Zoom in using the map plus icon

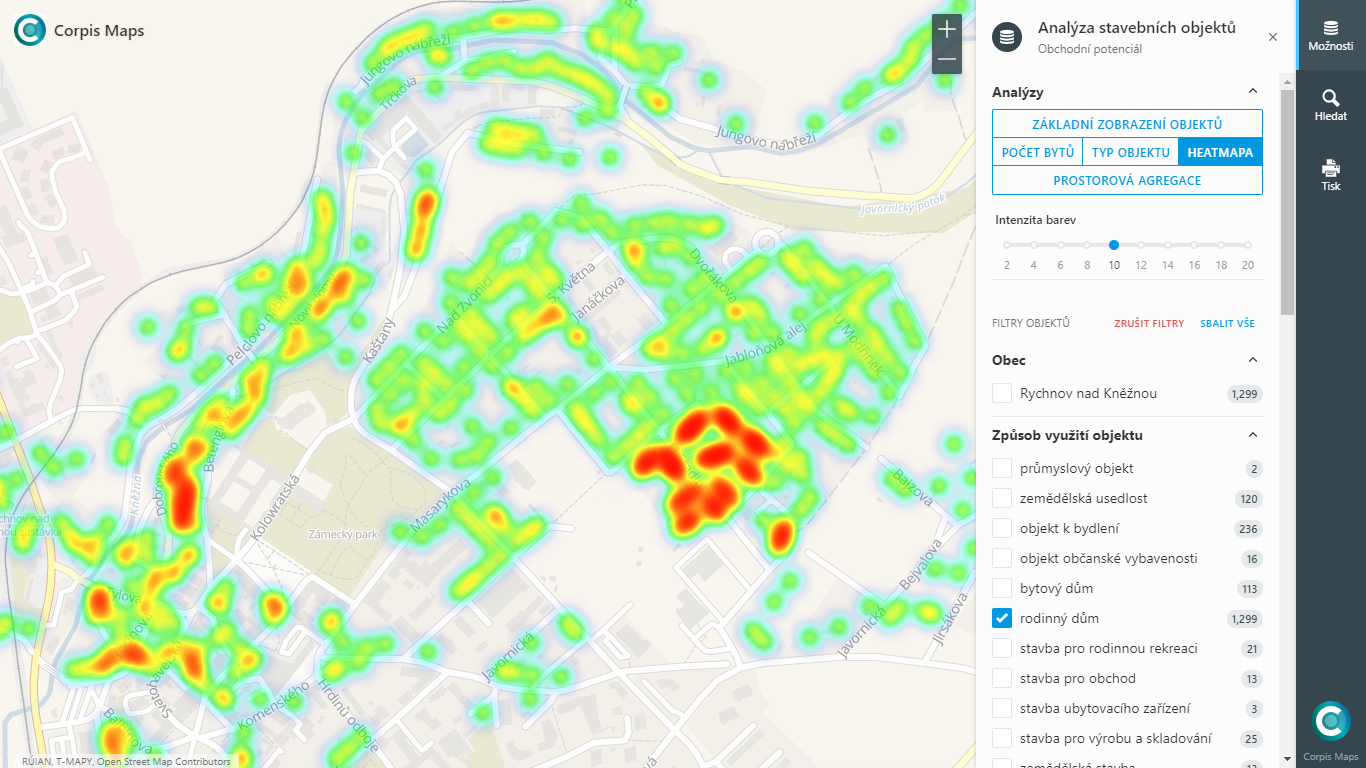tap(945, 30)
